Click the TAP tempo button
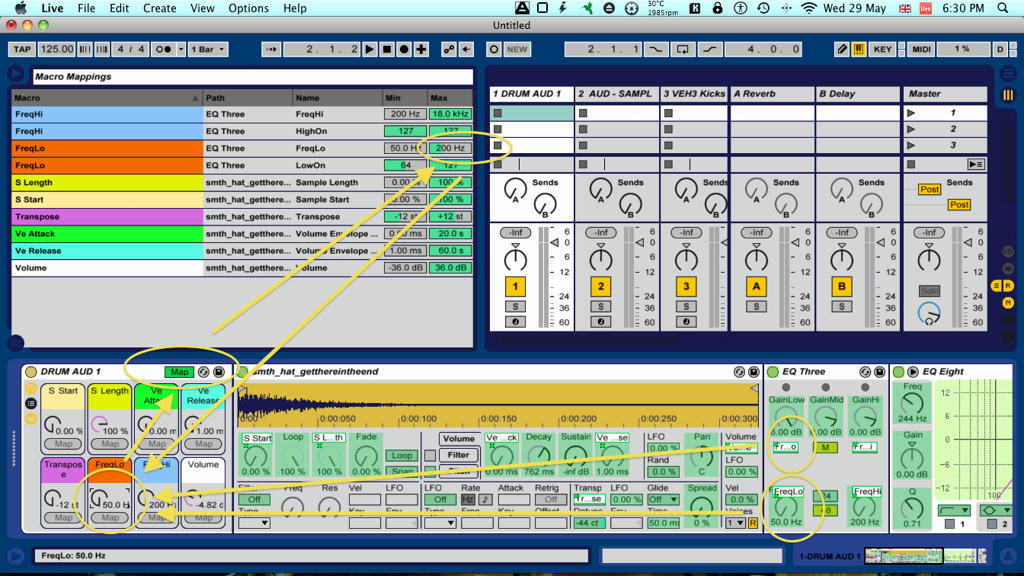 click(22, 49)
